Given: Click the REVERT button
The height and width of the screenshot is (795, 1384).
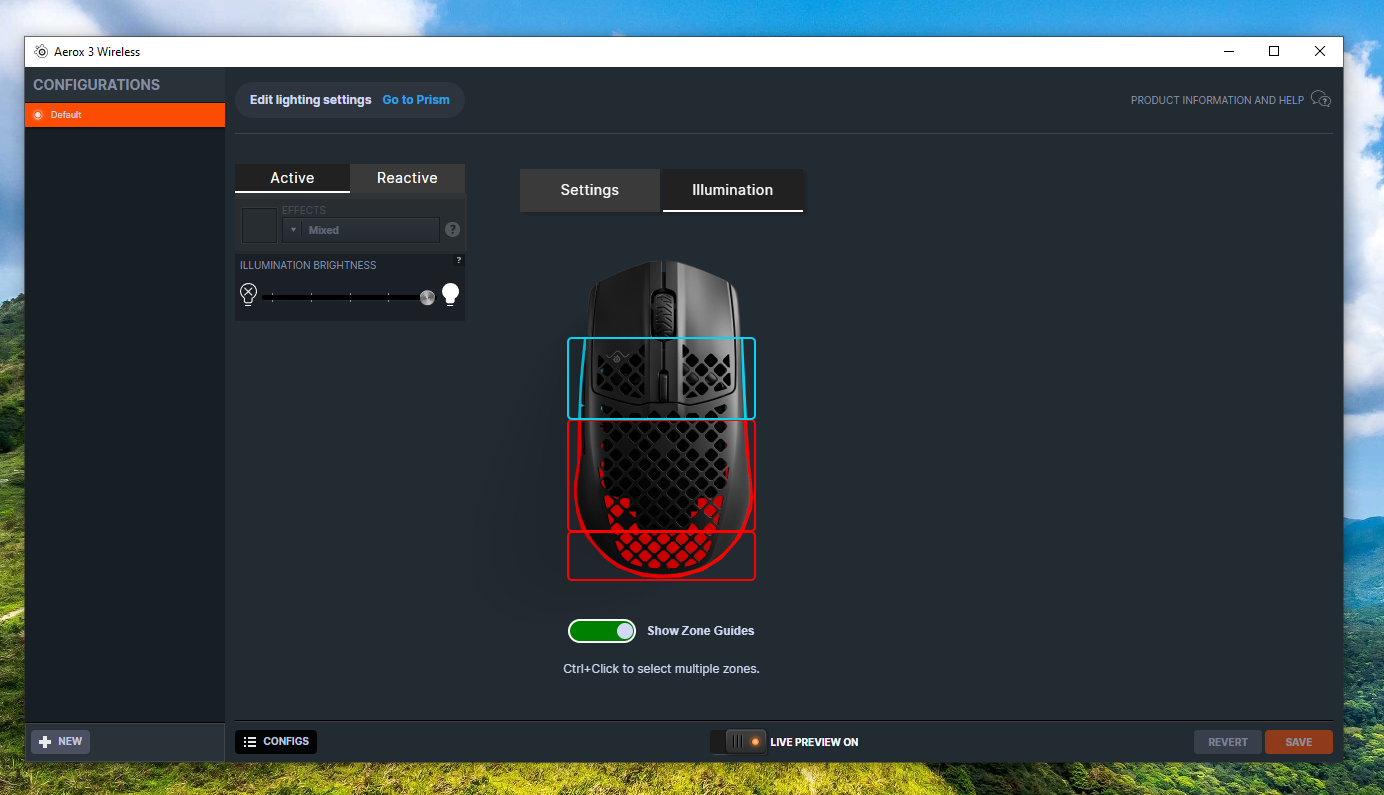Looking at the screenshot, I should (x=1228, y=742).
